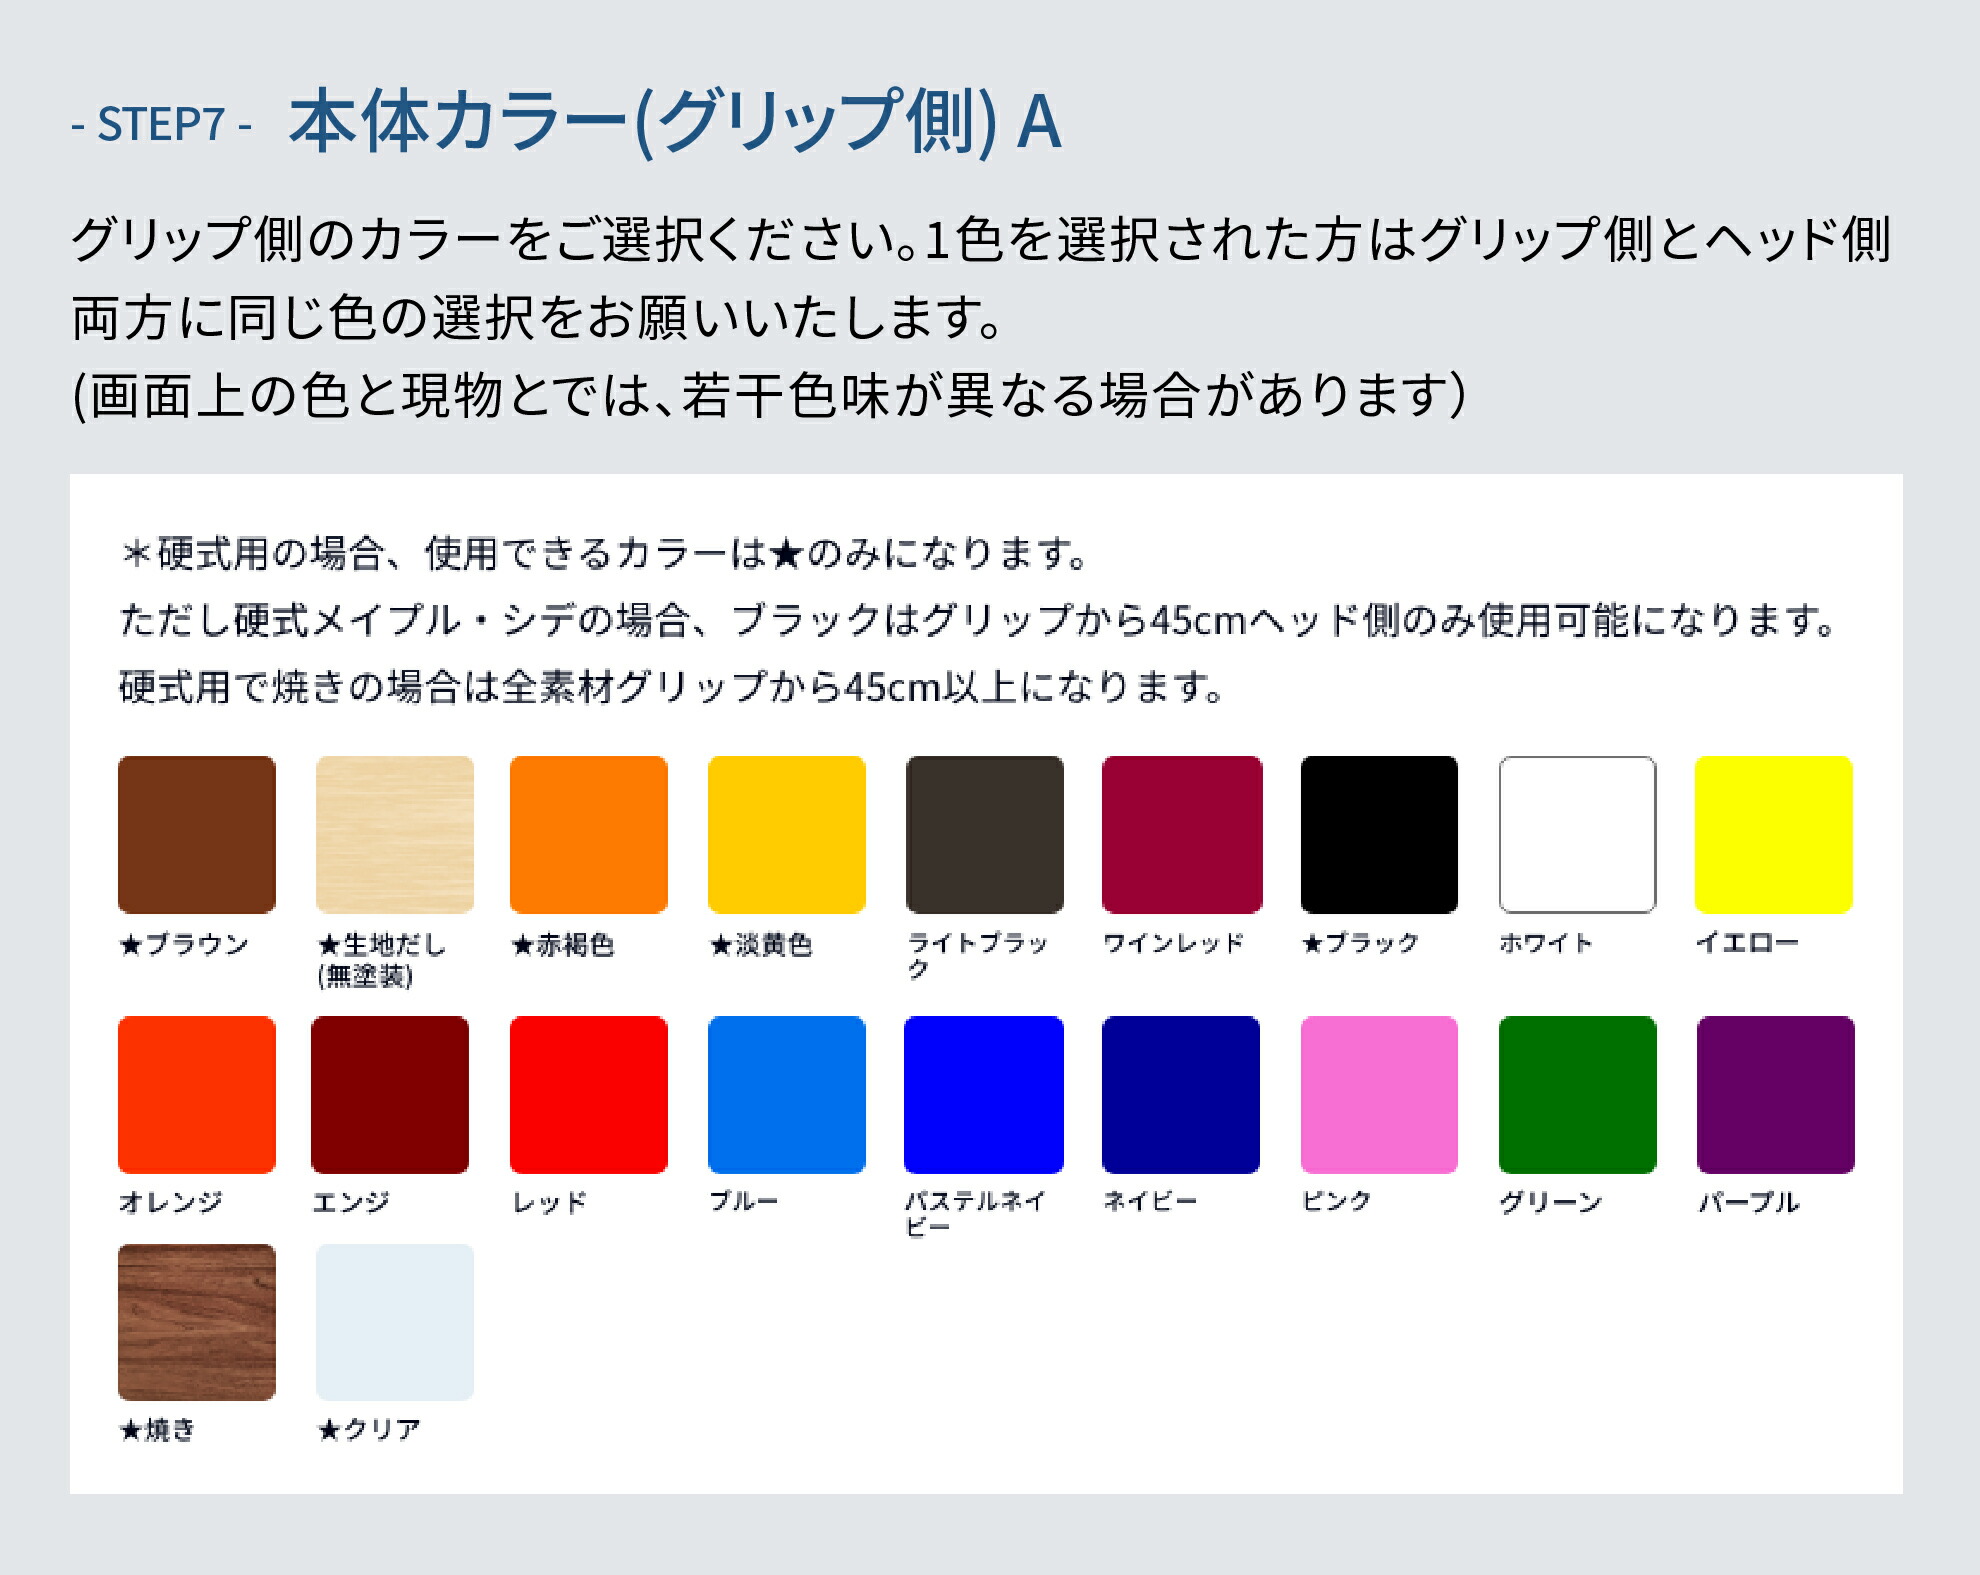Select the ブルー light blue swatch
1980x1575 pixels.
coord(787,1094)
